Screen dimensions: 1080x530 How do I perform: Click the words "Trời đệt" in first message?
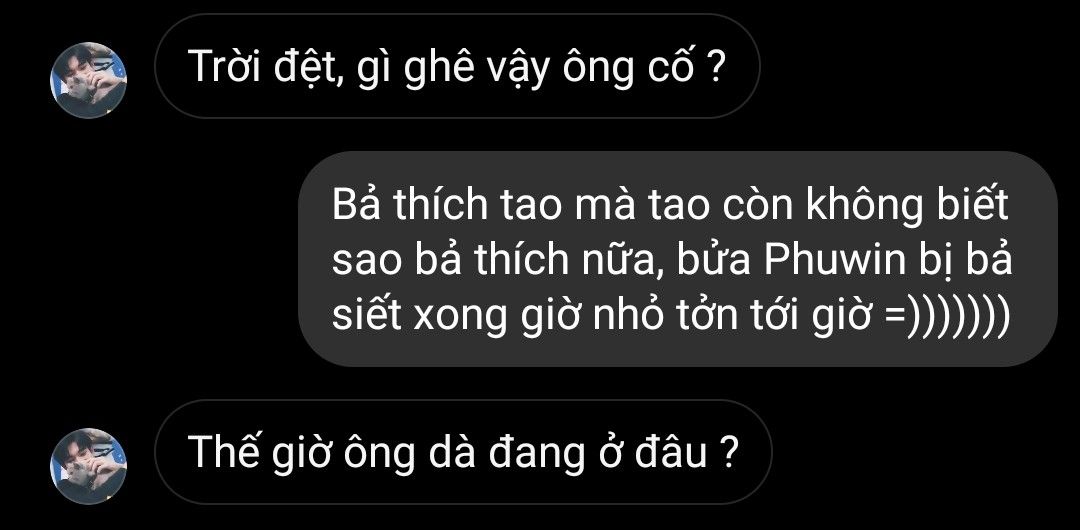pos(266,68)
